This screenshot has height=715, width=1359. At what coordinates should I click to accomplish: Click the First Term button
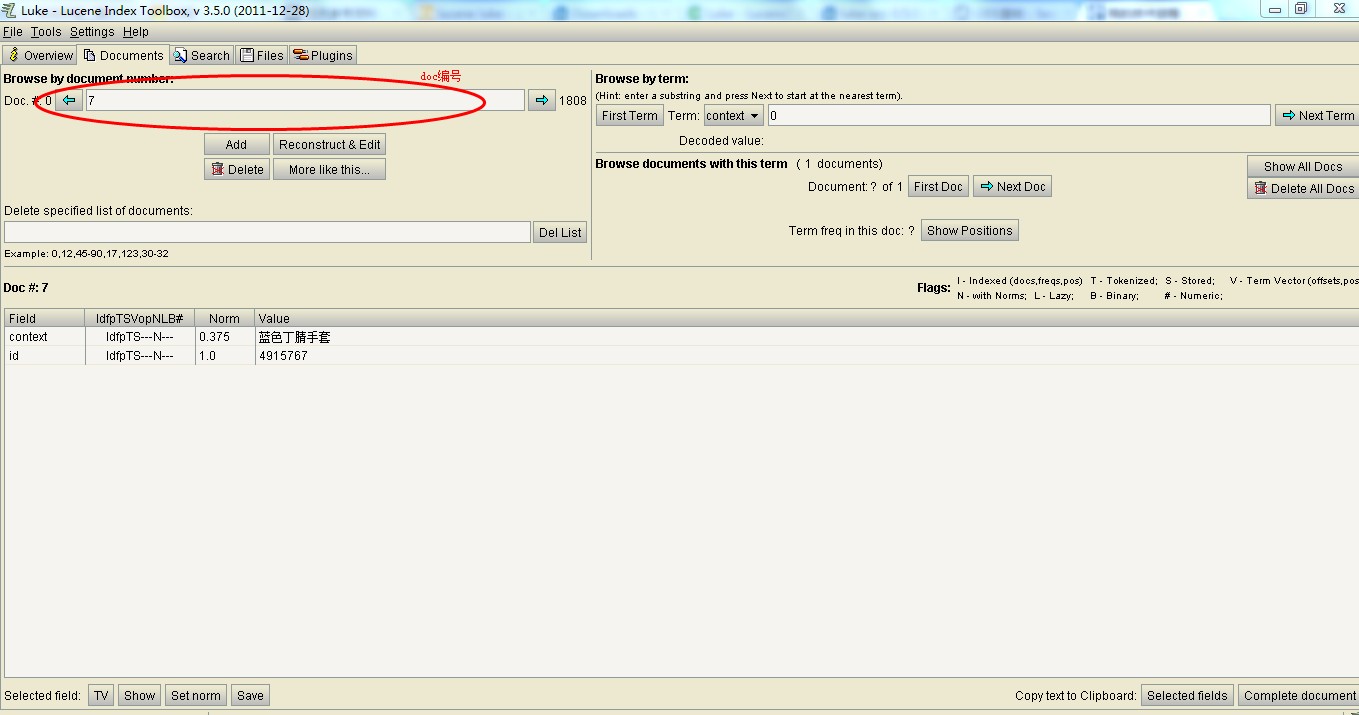(x=630, y=115)
